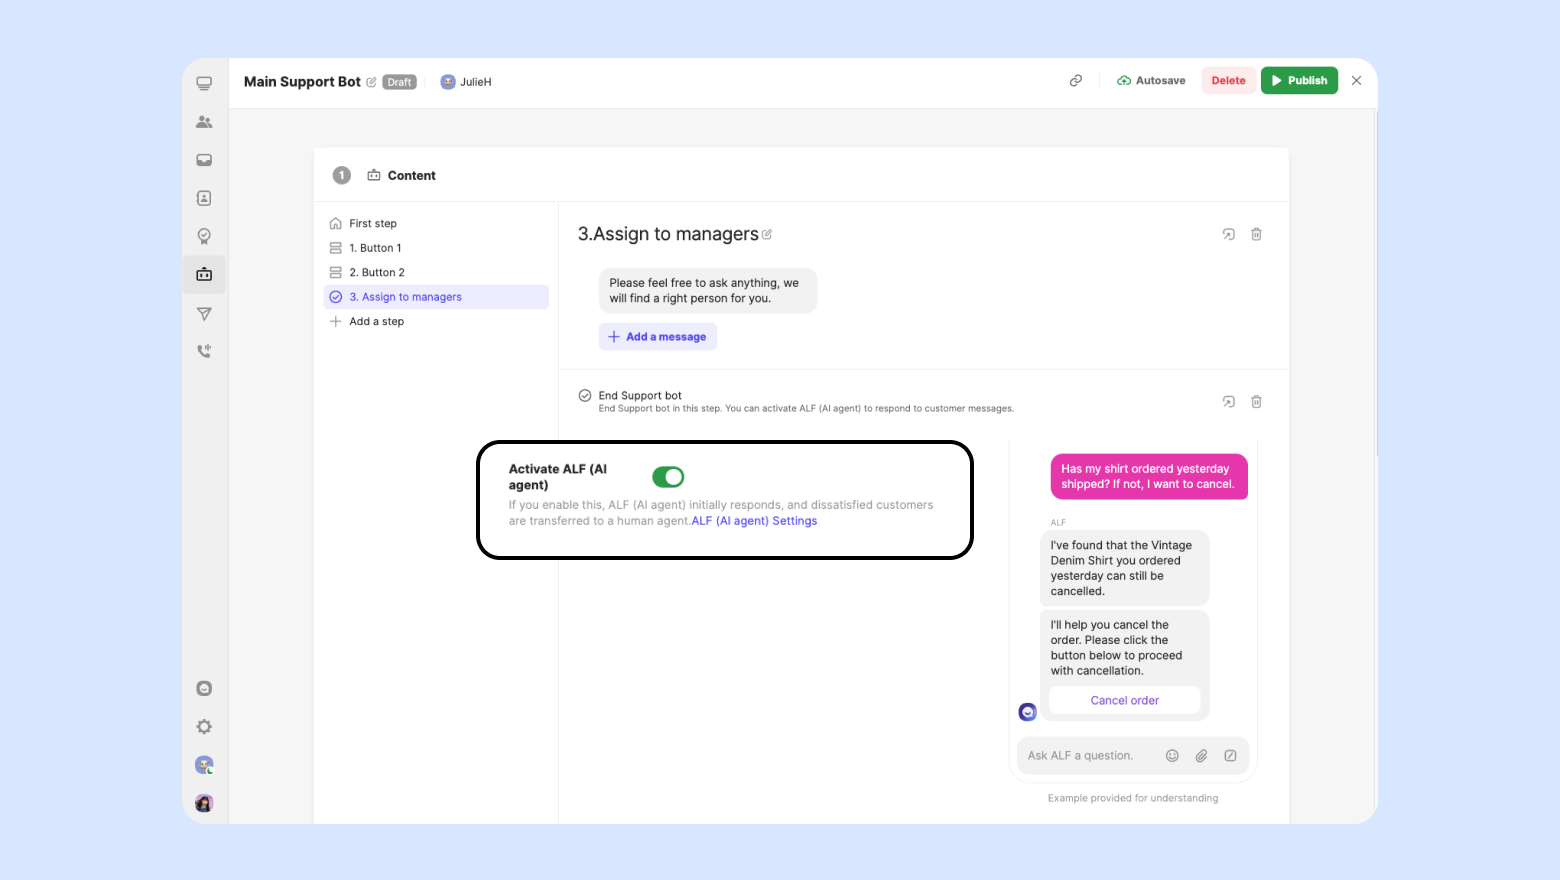Image resolution: width=1560 pixels, height=880 pixels.
Task: Open the settings gear in sidebar
Action: pyautogui.click(x=204, y=727)
